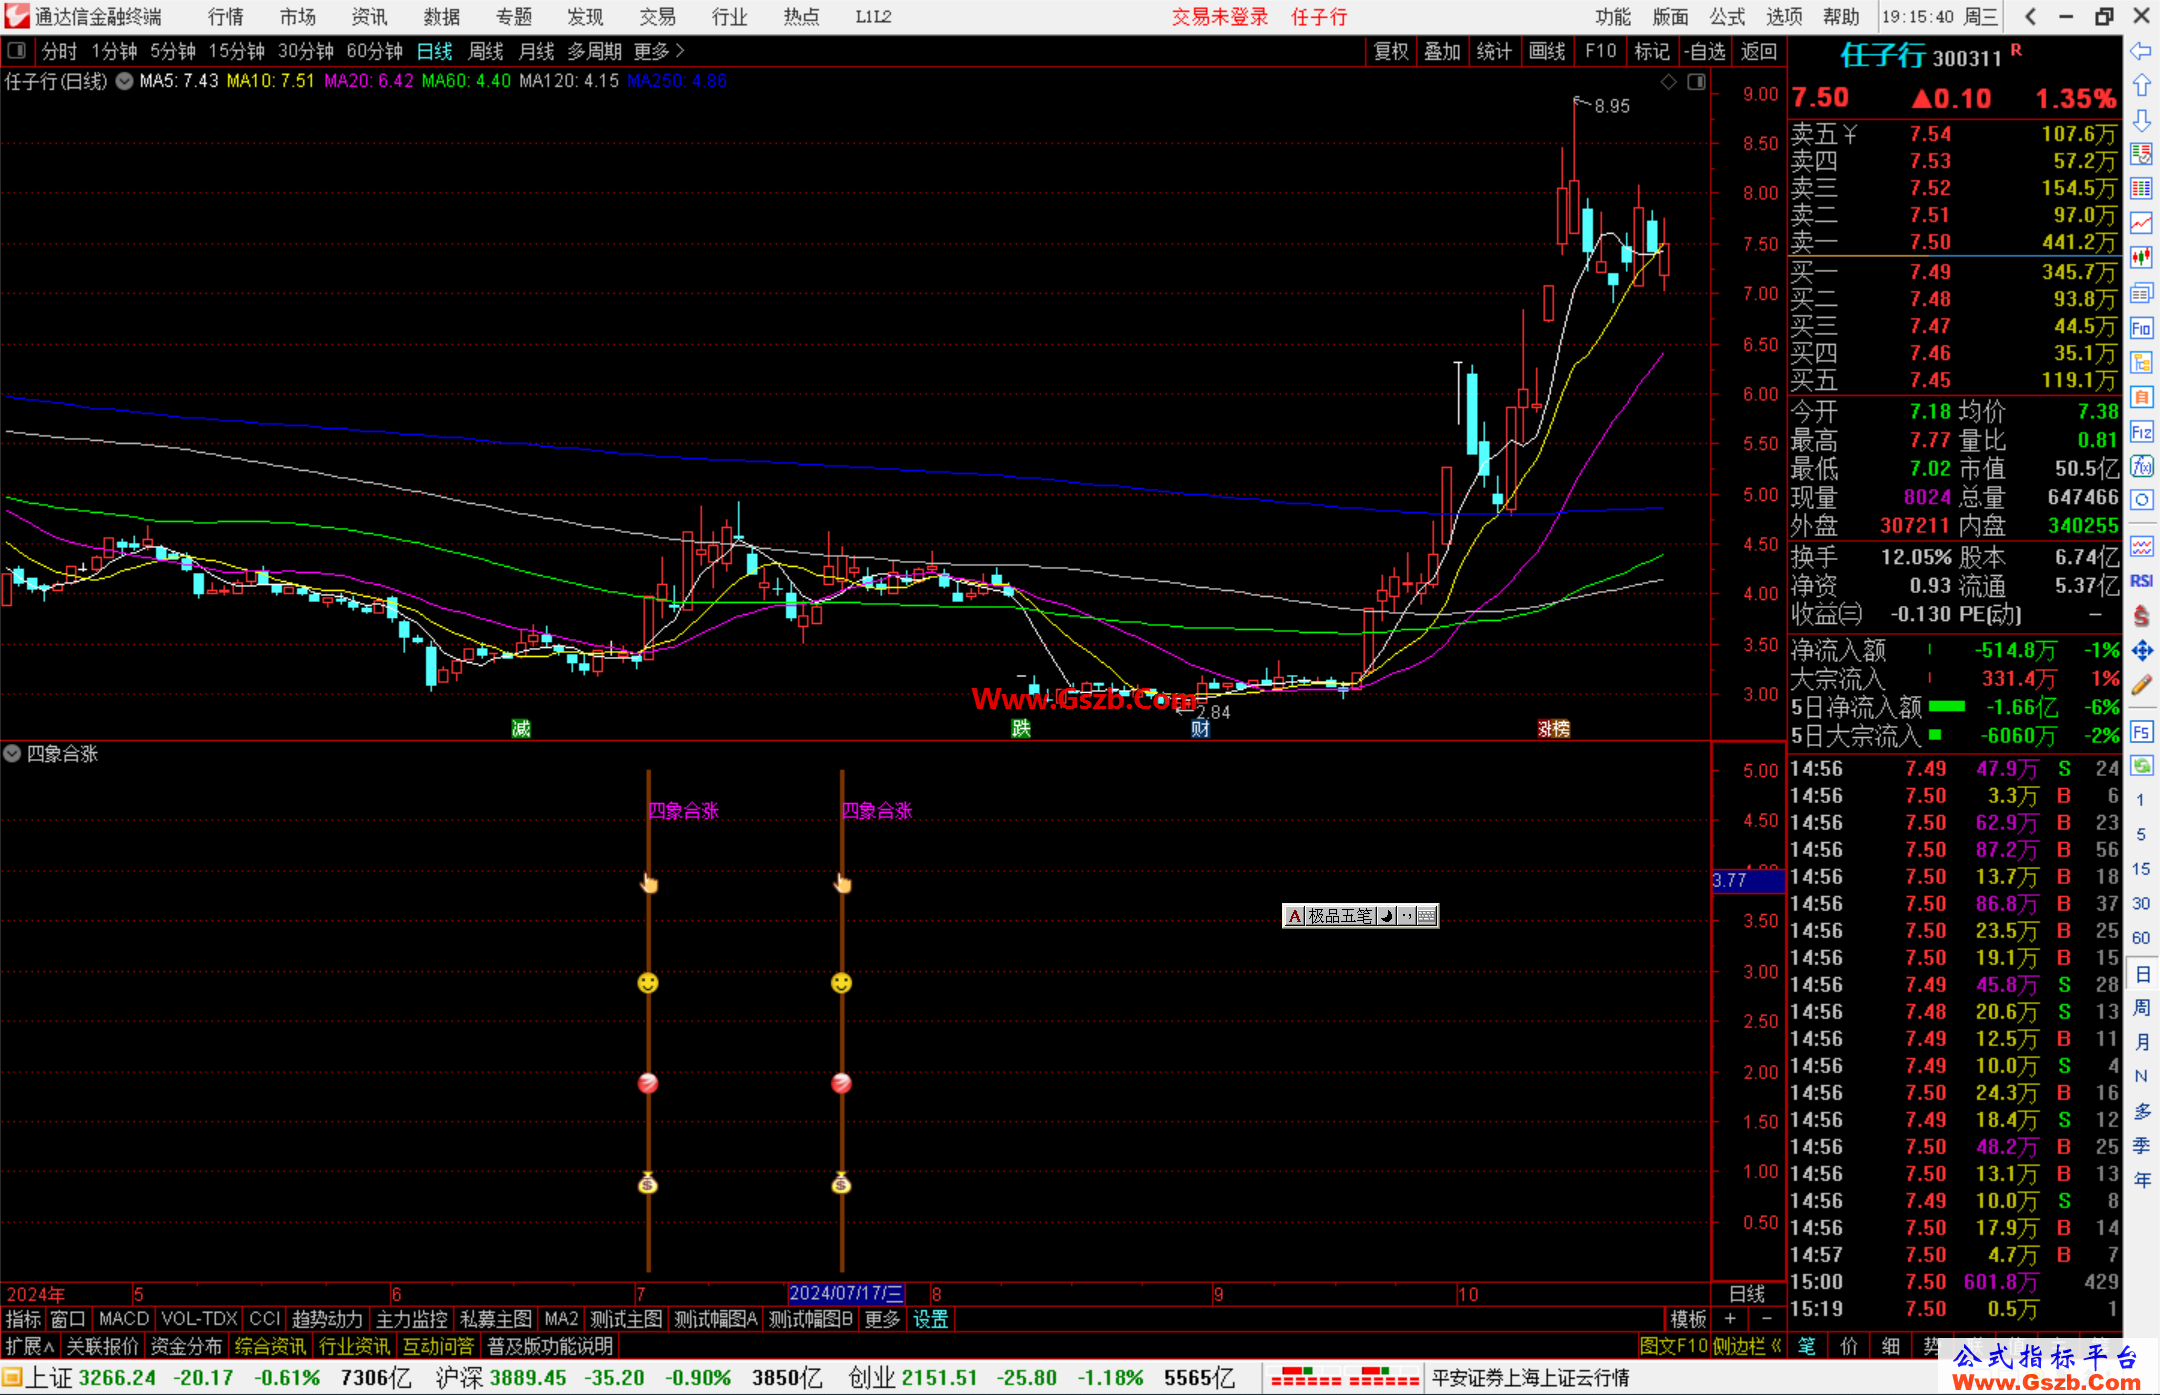Viewport: 2160px width, 1395px height.
Task: Open the colored grid table icon
Action: pos(2141,189)
